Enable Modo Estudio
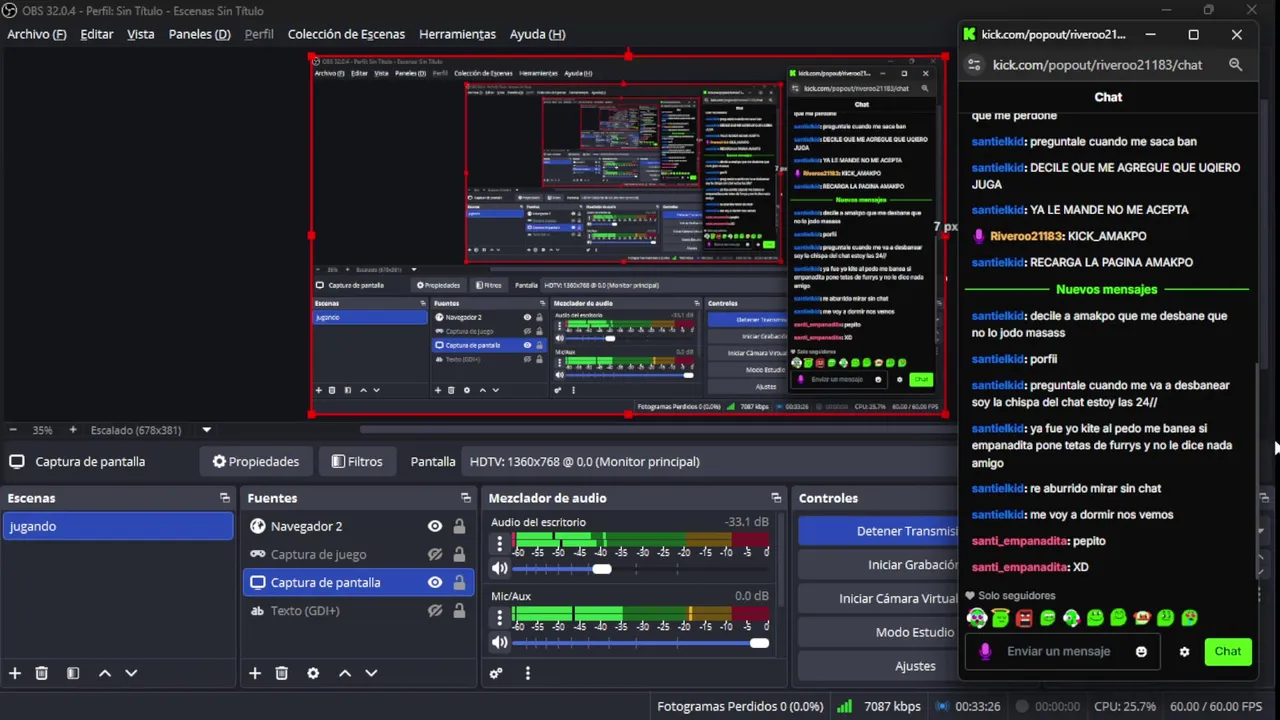This screenshot has width=1280, height=720. pyautogui.click(x=878, y=632)
